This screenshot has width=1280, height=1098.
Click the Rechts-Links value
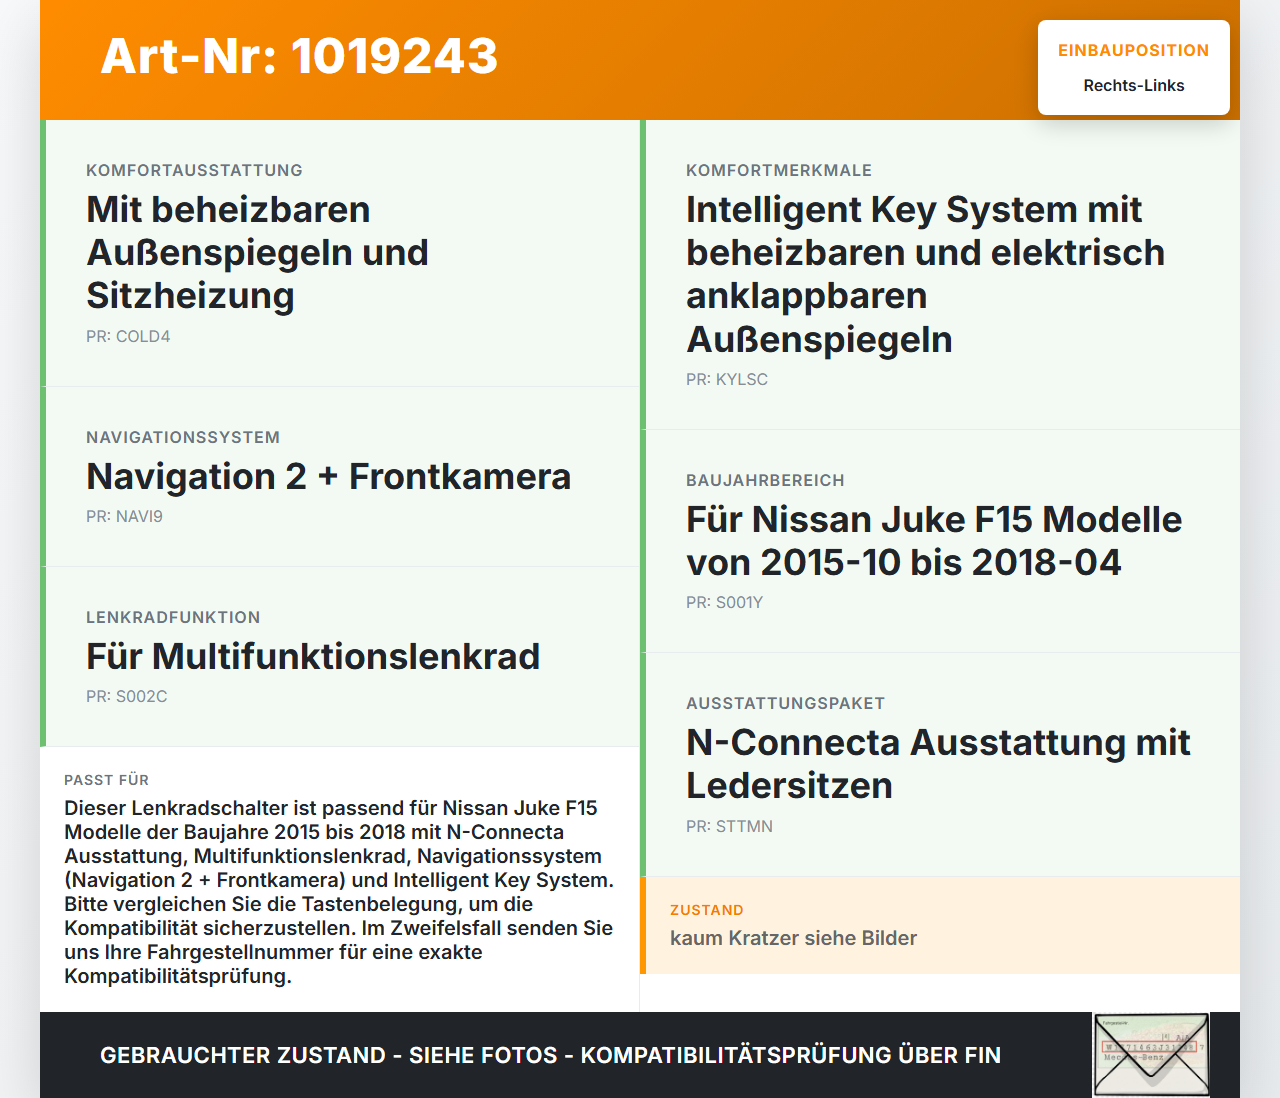click(1134, 86)
